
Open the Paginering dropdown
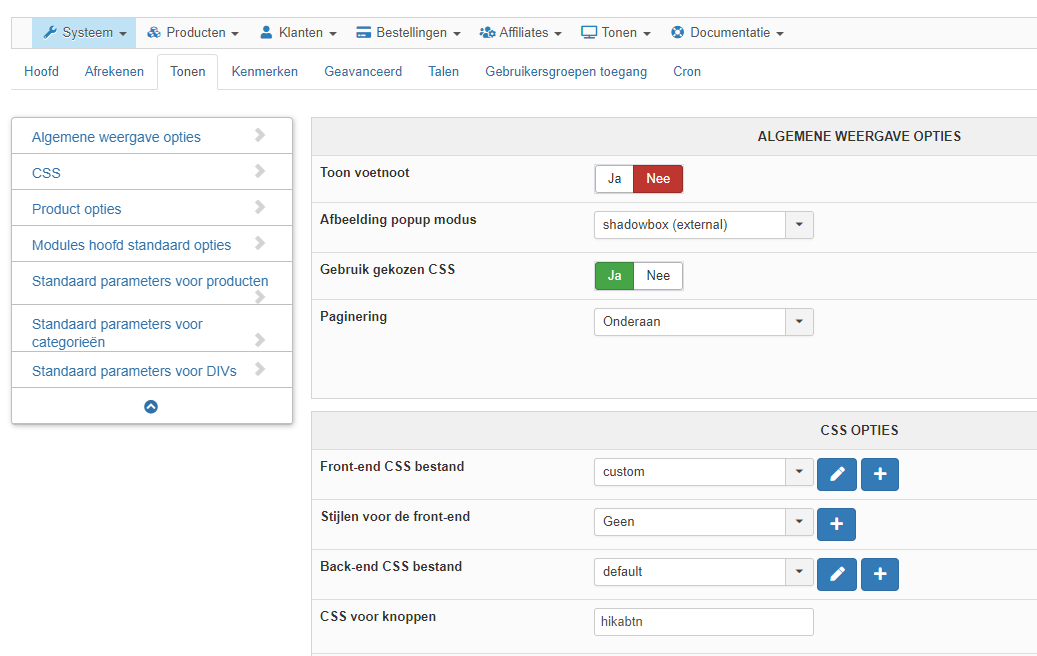(x=704, y=322)
